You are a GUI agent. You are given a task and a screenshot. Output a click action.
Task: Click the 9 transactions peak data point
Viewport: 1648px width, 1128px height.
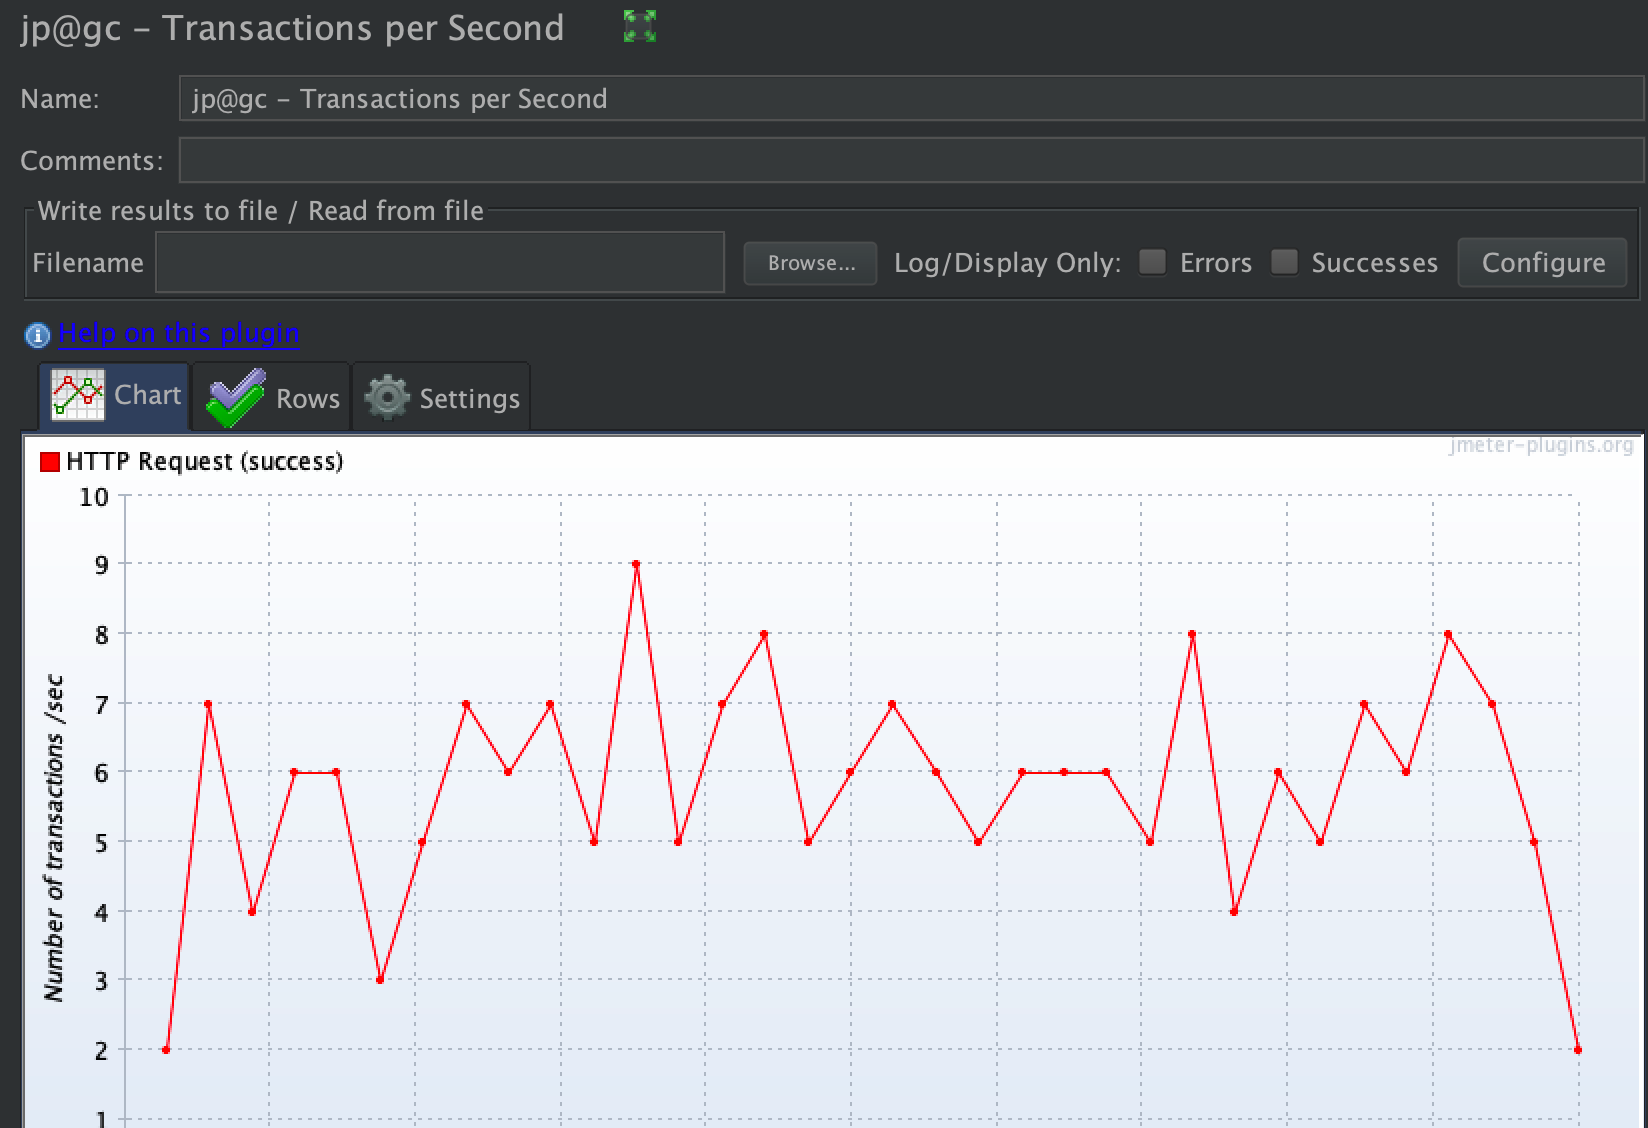click(x=636, y=563)
